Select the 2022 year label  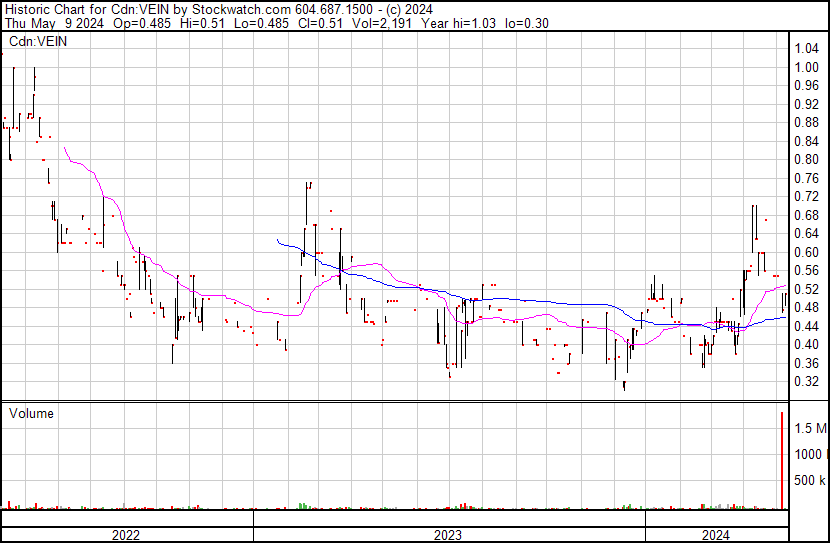click(125, 535)
